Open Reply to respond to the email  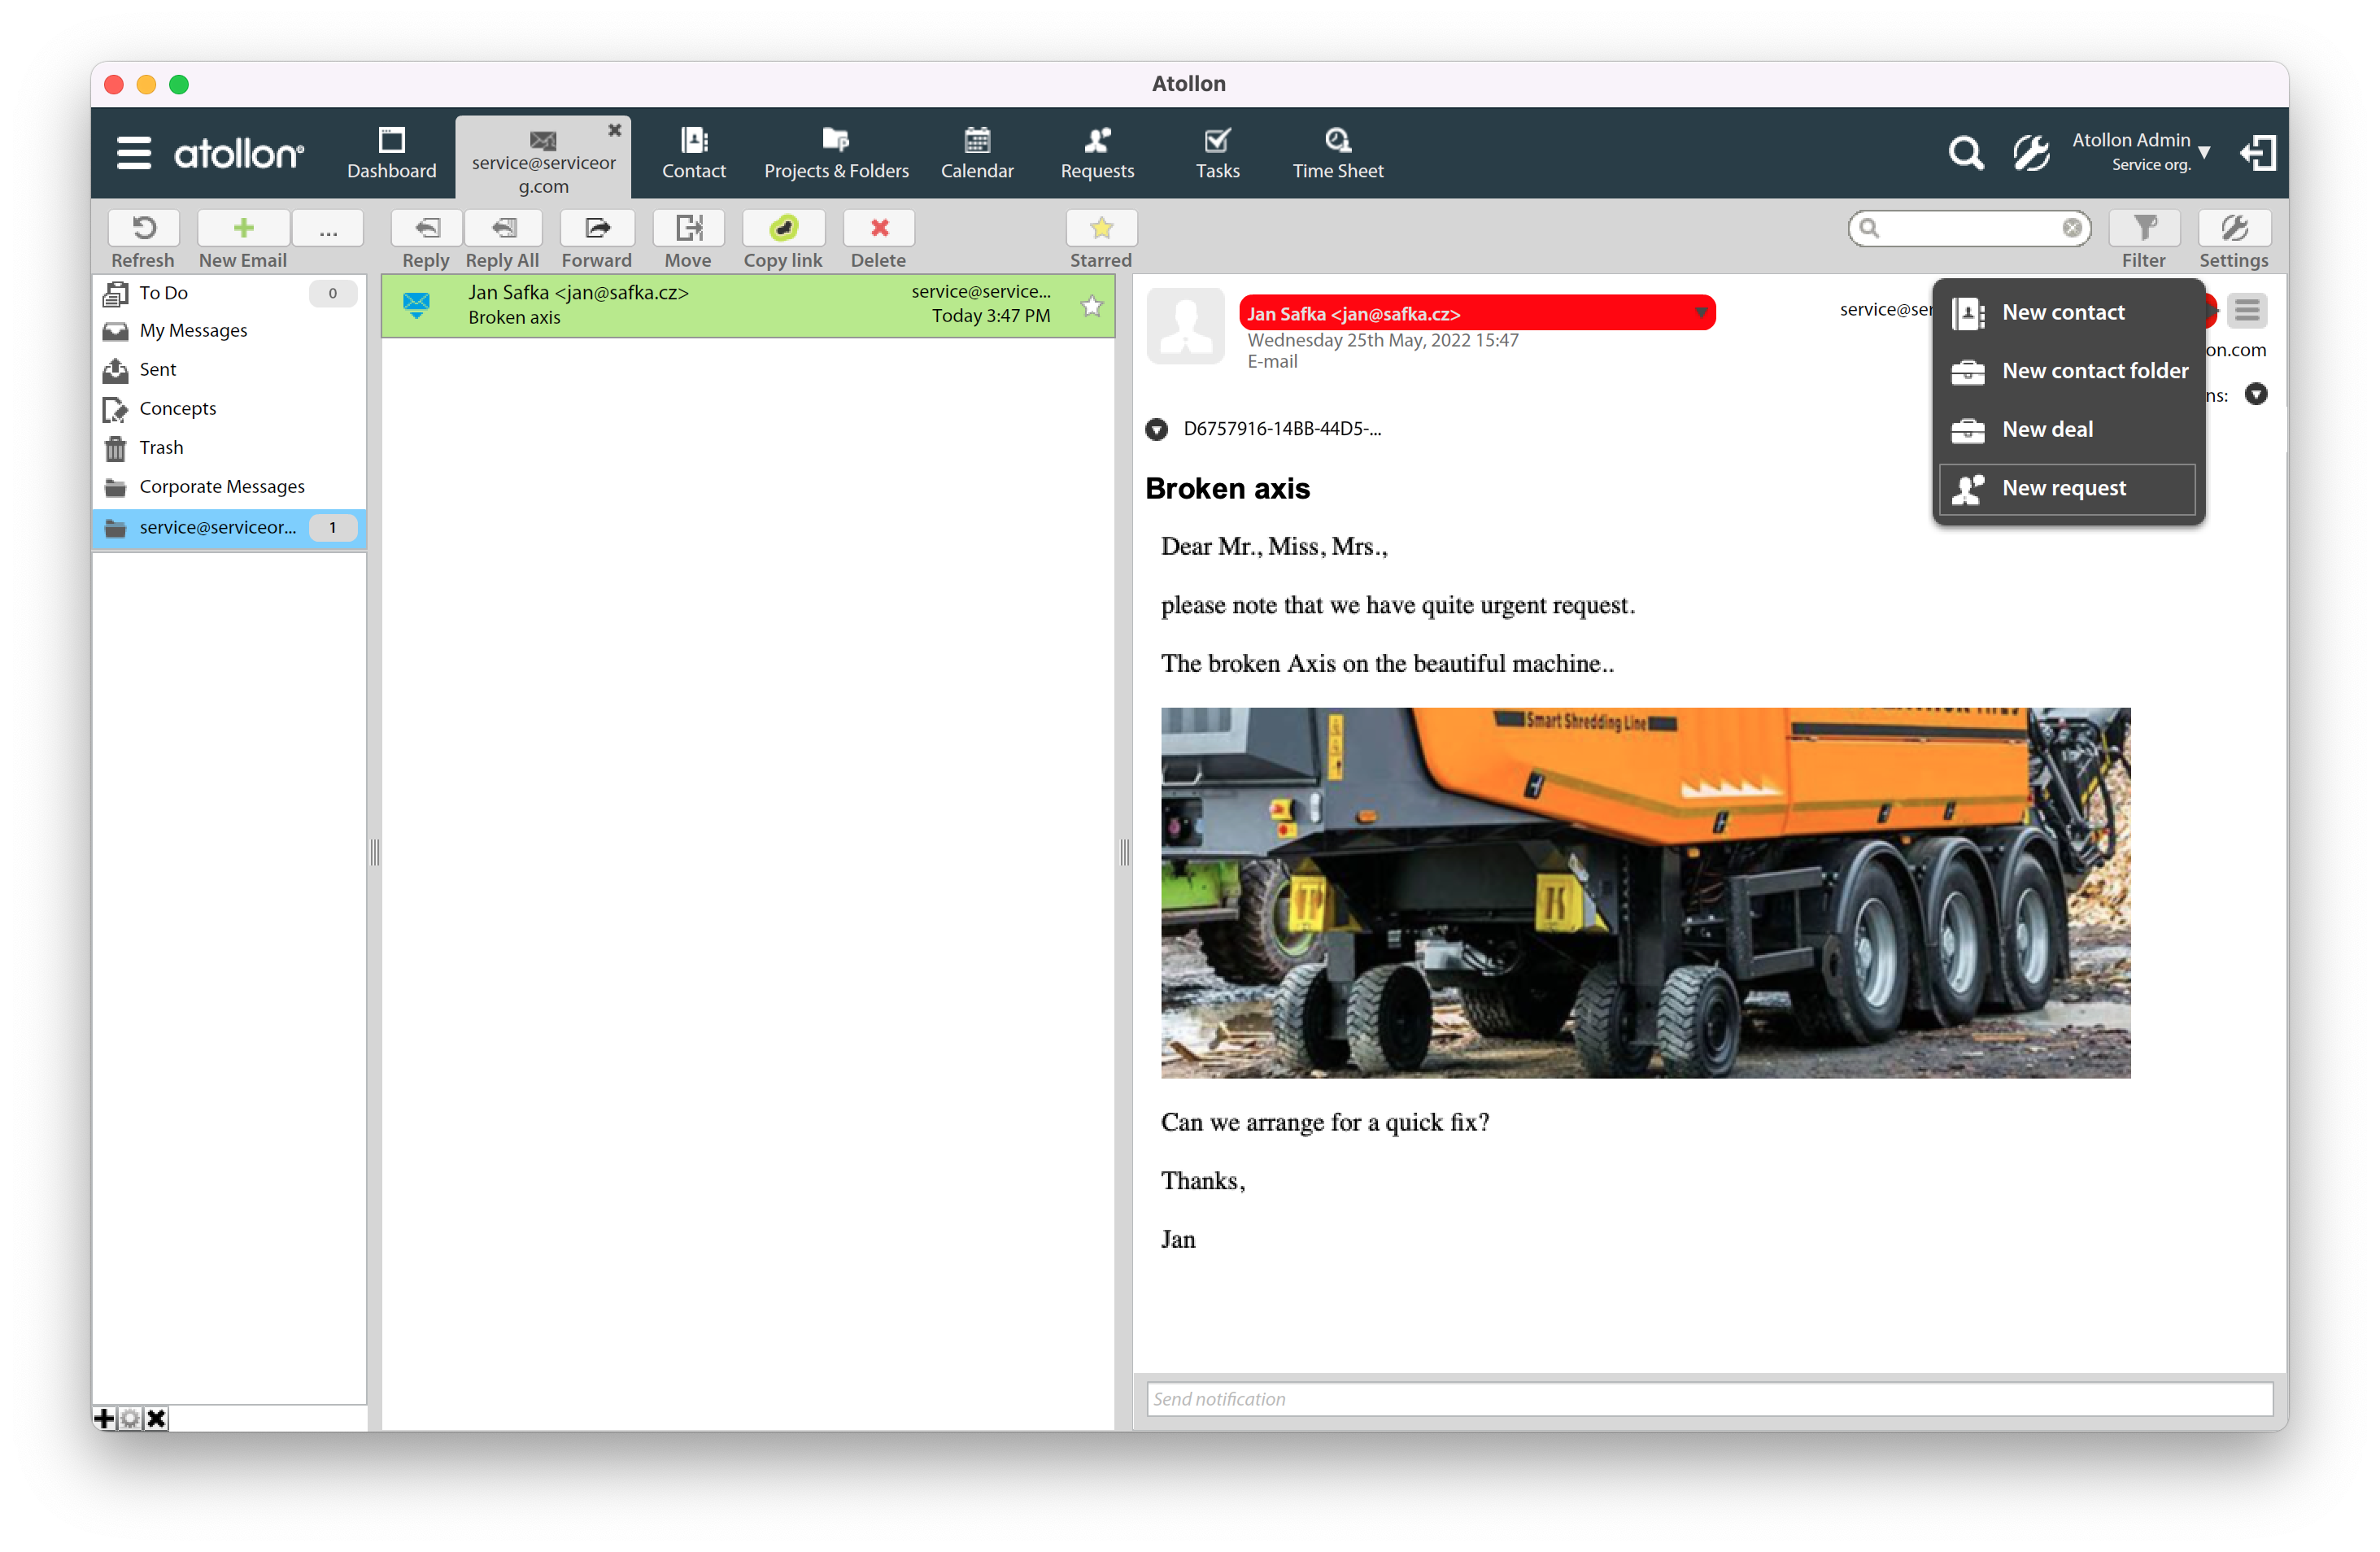click(x=425, y=237)
